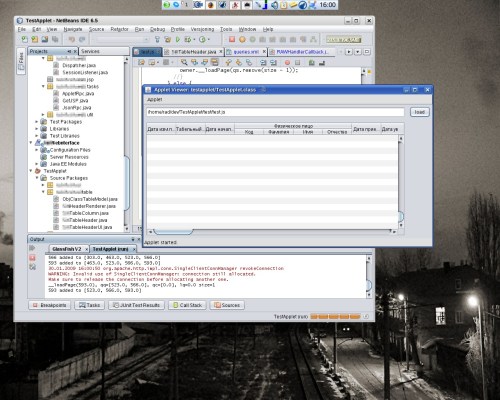Click the Clean and Build broom icon
This screenshot has width=500, height=400.
click(167, 39)
